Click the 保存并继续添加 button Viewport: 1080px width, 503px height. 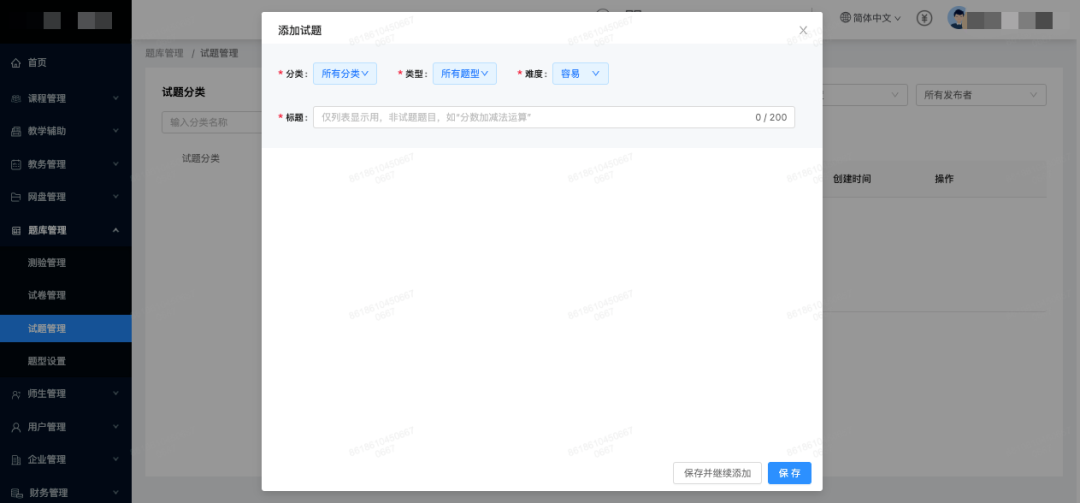(718, 473)
